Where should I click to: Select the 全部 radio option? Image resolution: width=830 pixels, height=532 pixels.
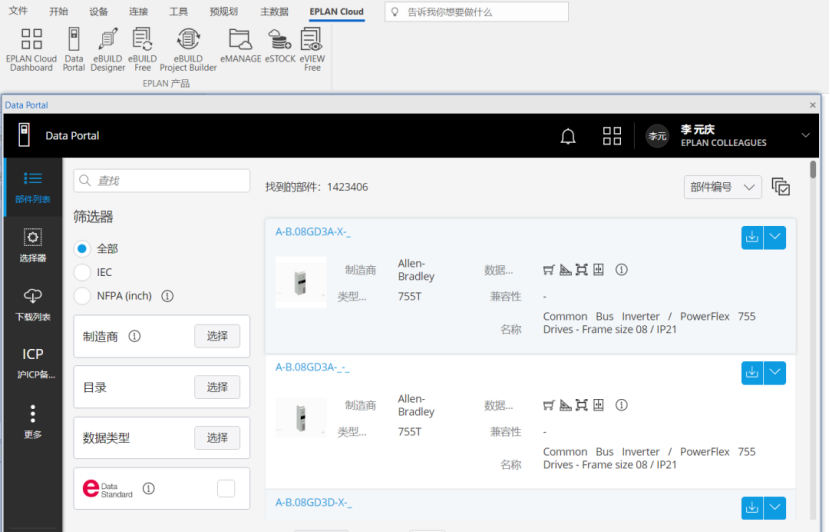(82, 248)
